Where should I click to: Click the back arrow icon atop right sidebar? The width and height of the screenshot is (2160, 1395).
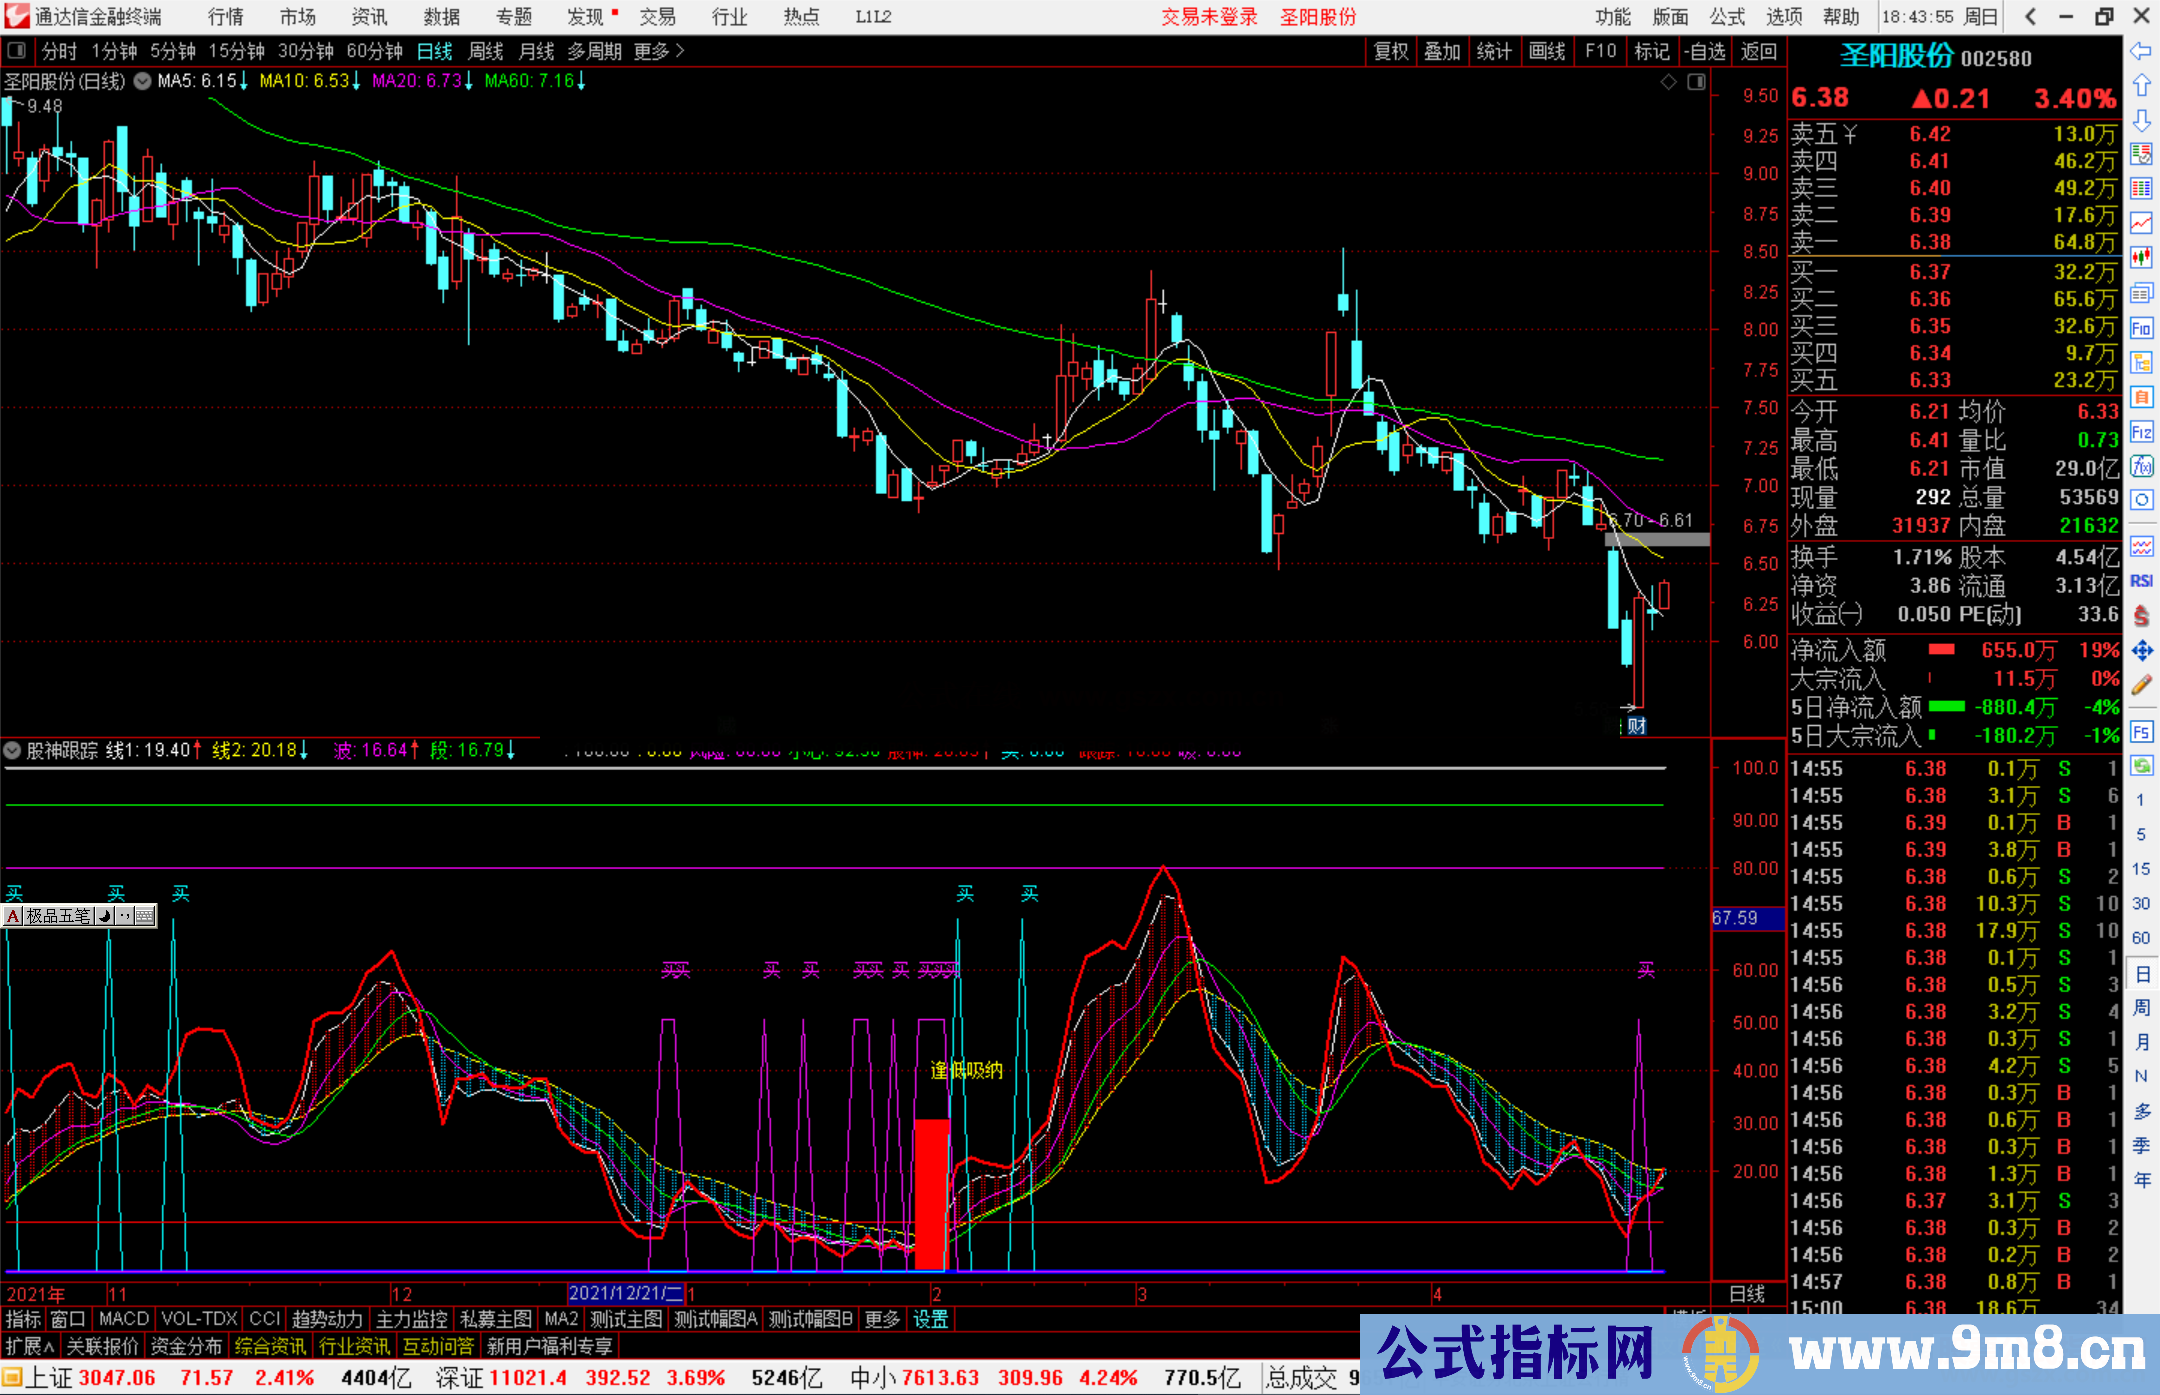pos(2142,51)
